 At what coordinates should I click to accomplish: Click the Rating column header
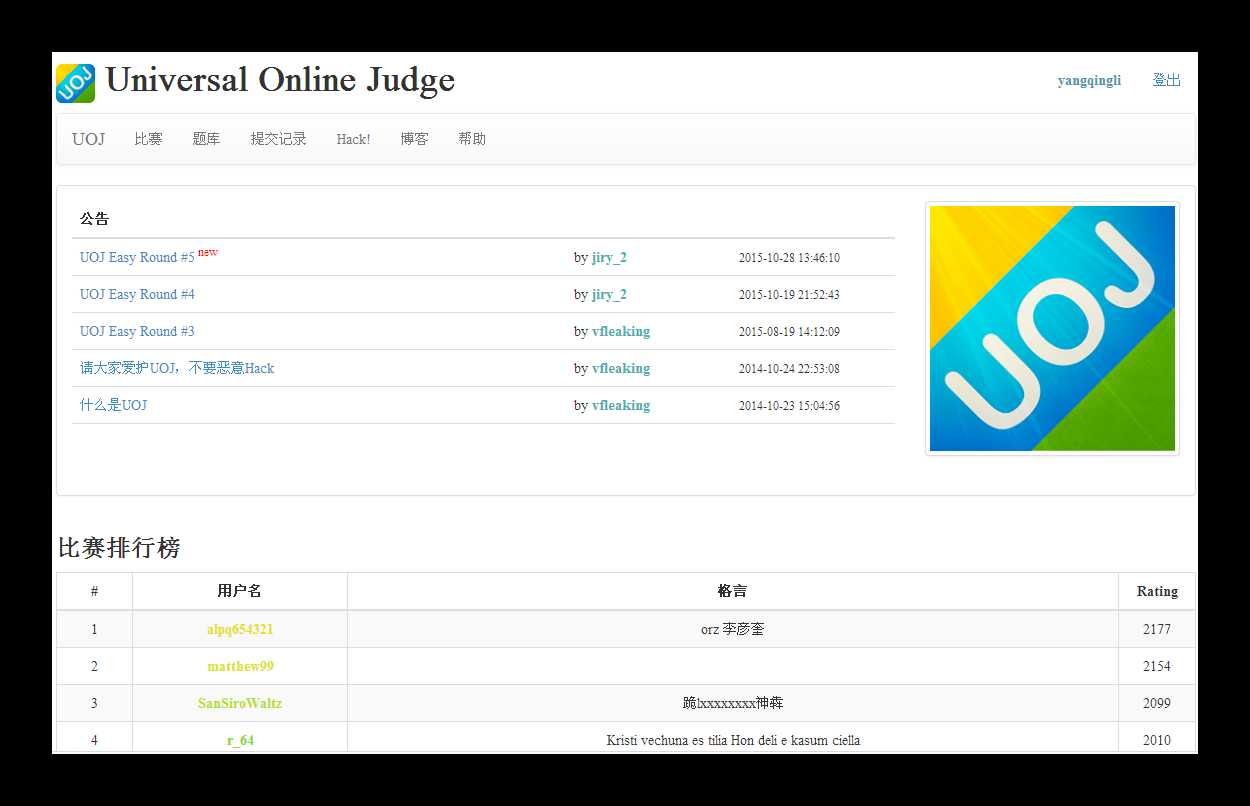(1157, 592)
